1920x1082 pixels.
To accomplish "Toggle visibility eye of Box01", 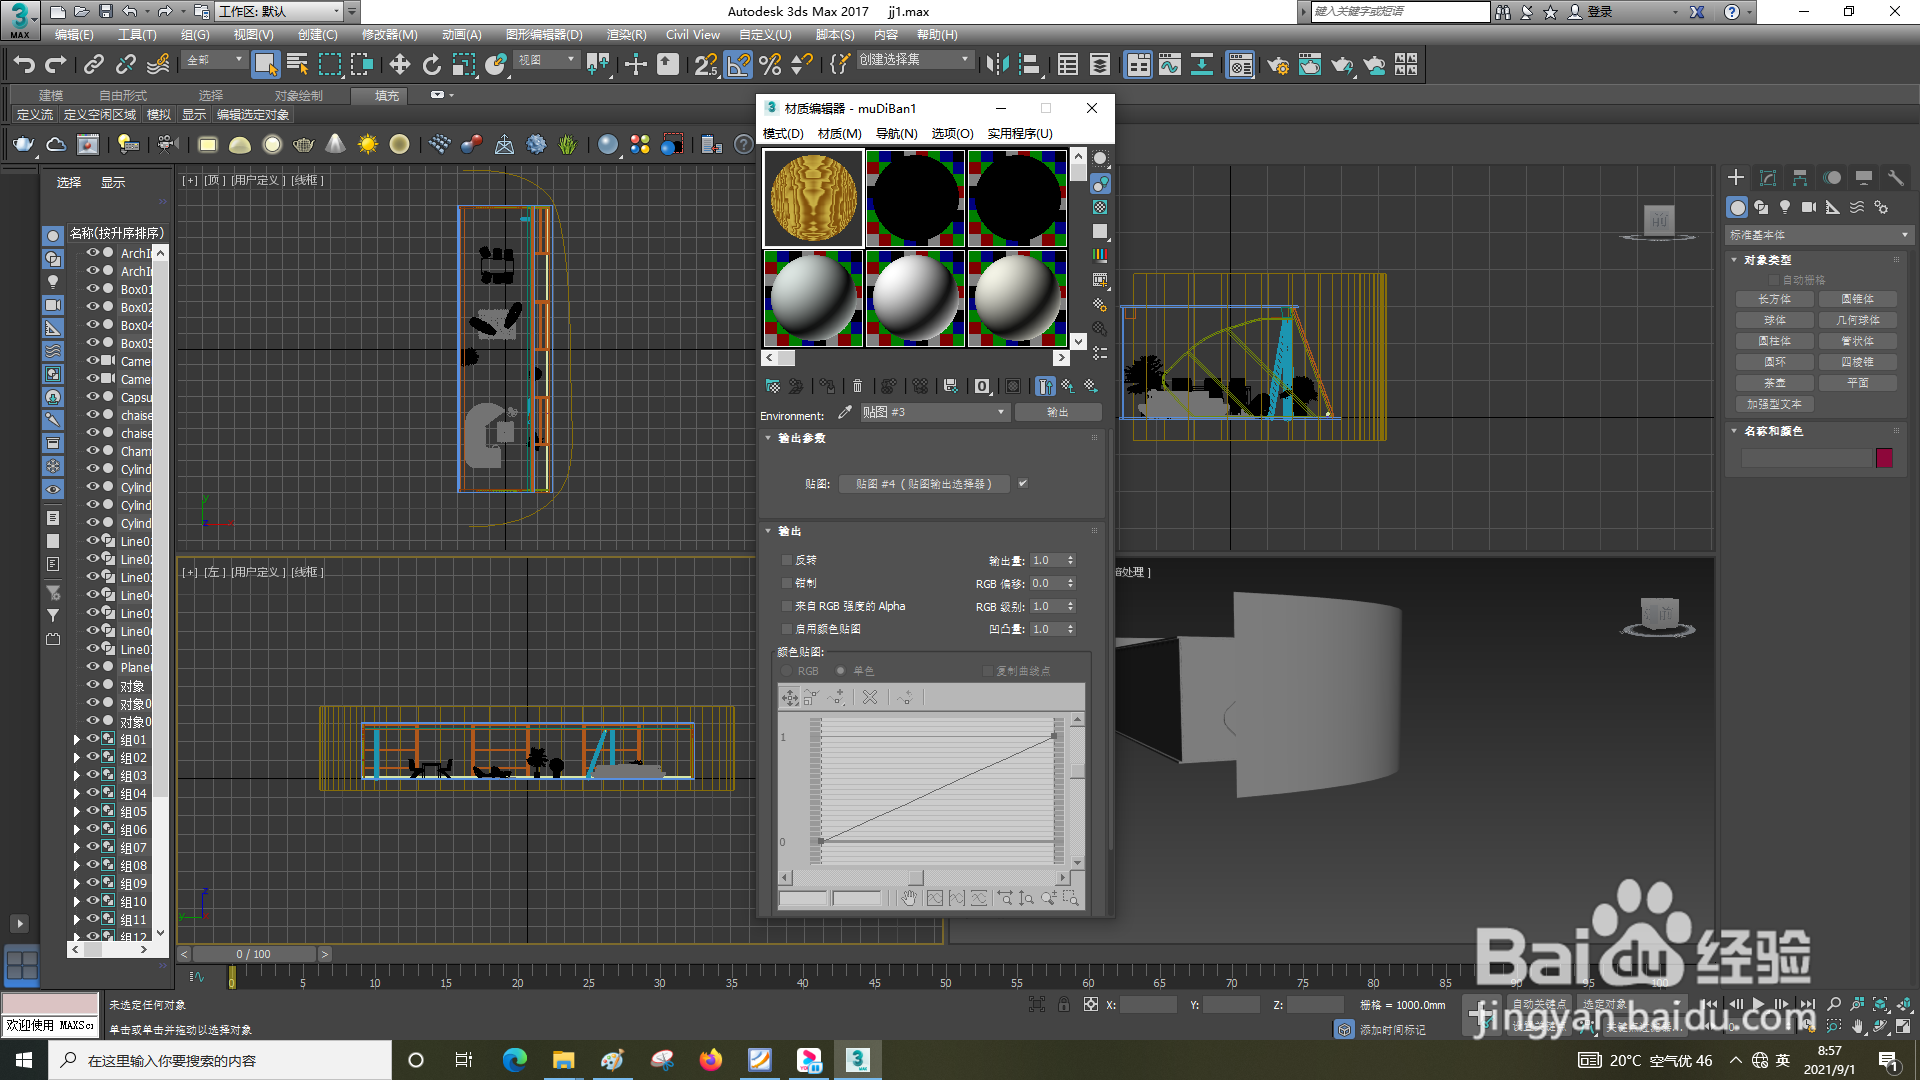I will coord(92,289).
